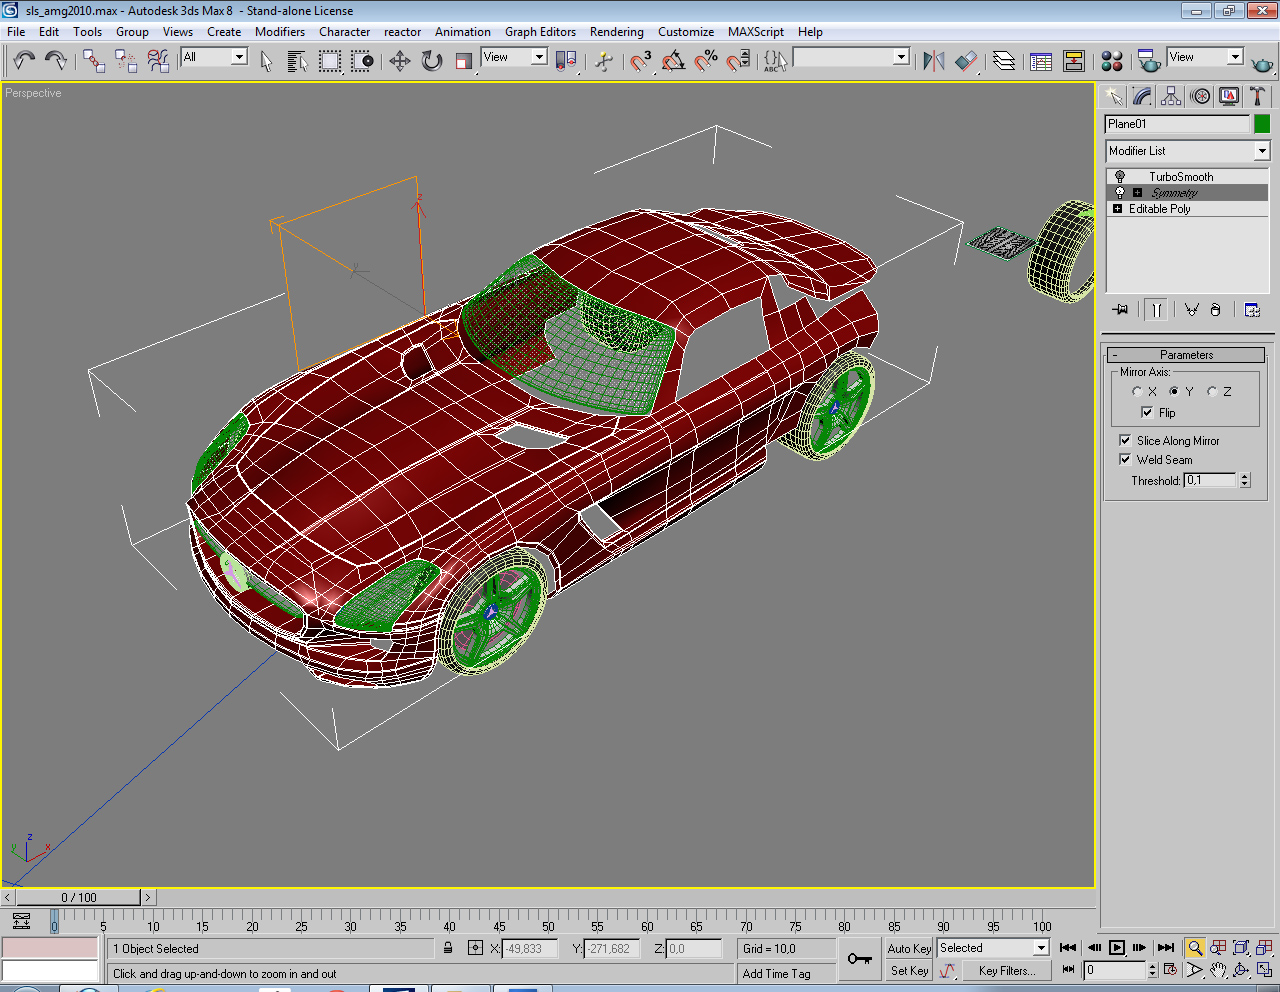The image size is (1280, 992).
Task: Select the X mirror axis option
Action: point(1137,392)
